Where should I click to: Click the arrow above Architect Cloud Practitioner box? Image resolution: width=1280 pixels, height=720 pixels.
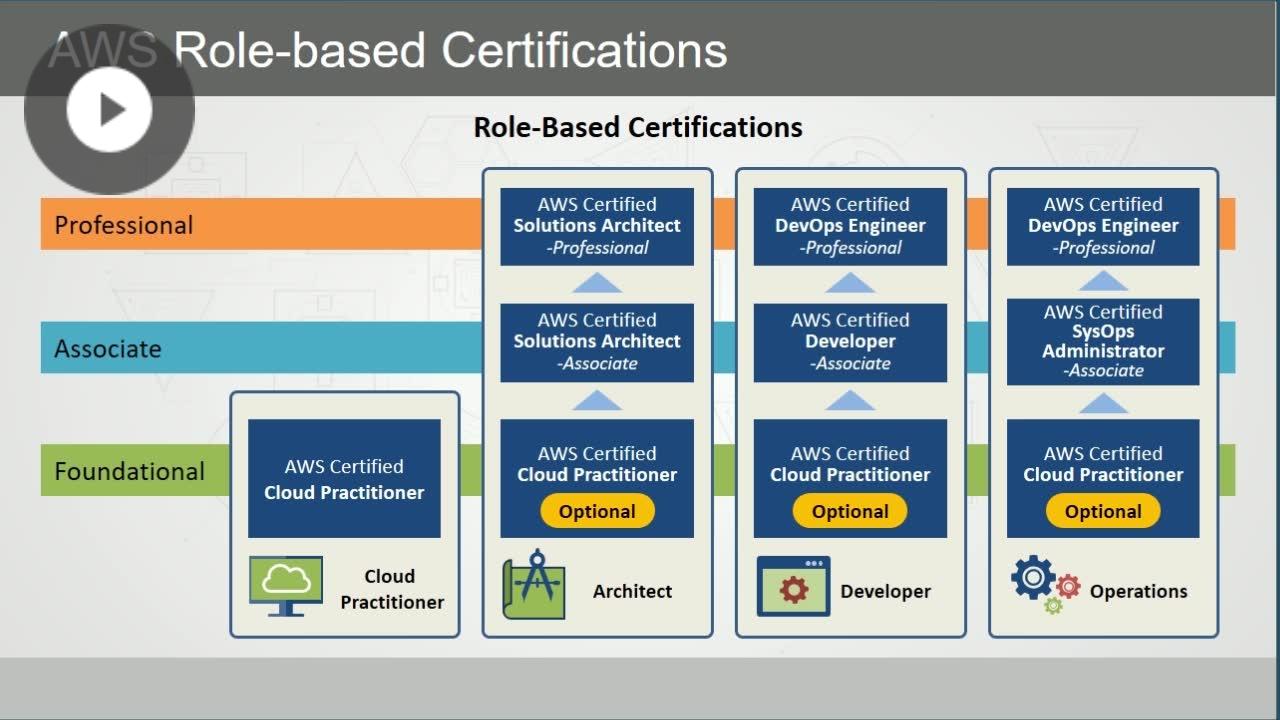[597, 400]
